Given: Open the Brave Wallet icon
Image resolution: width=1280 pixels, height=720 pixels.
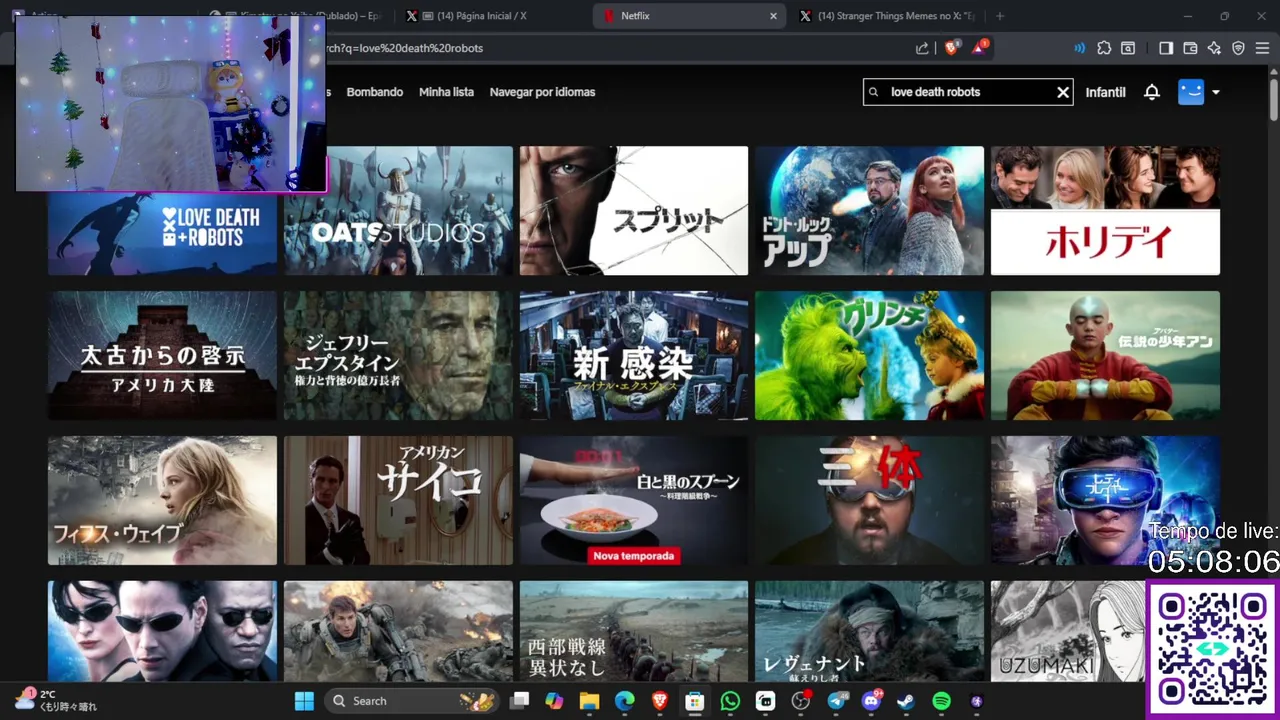Looking at the screenshot, I should [1190, 48].
